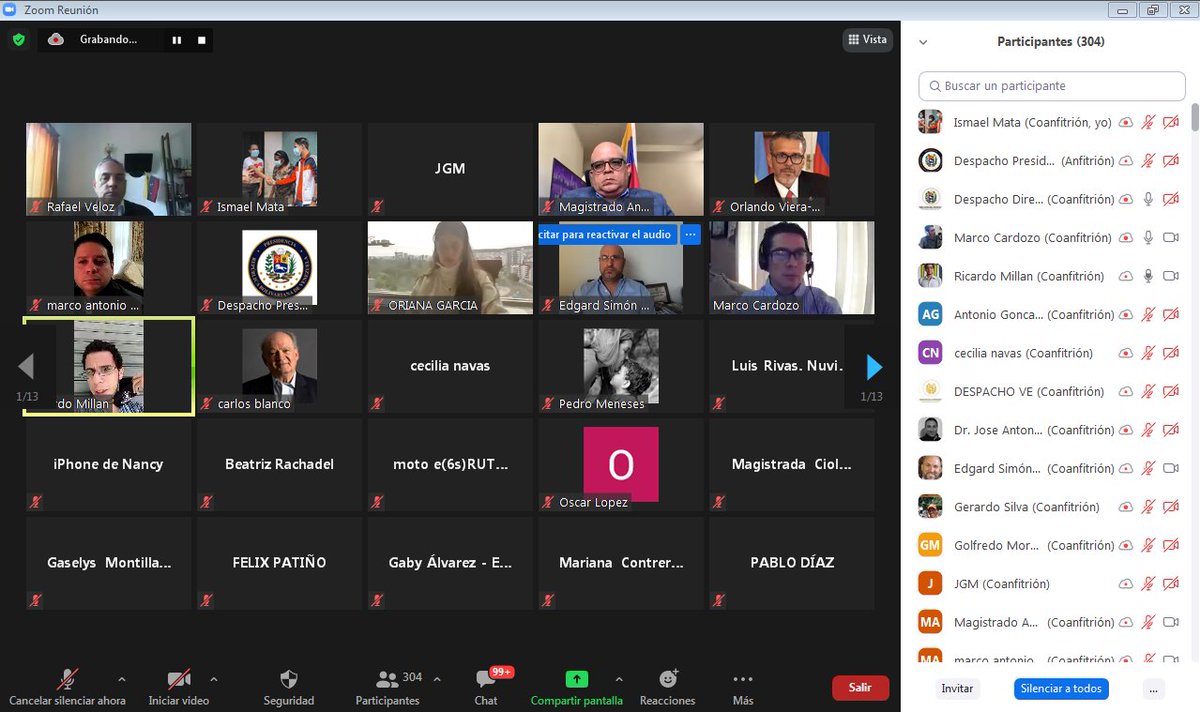Screen dimensions: 1200x712
Task: Click Silenciar a todos
Action: coord(1061,689)
